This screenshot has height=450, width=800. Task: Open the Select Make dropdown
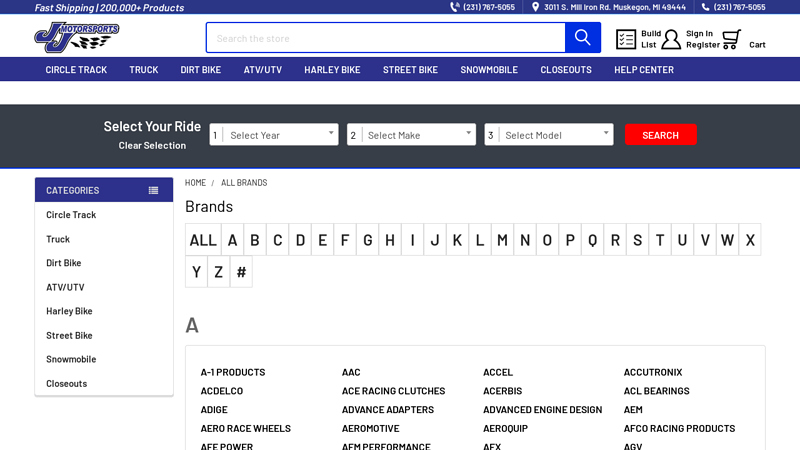coord(411,135)
